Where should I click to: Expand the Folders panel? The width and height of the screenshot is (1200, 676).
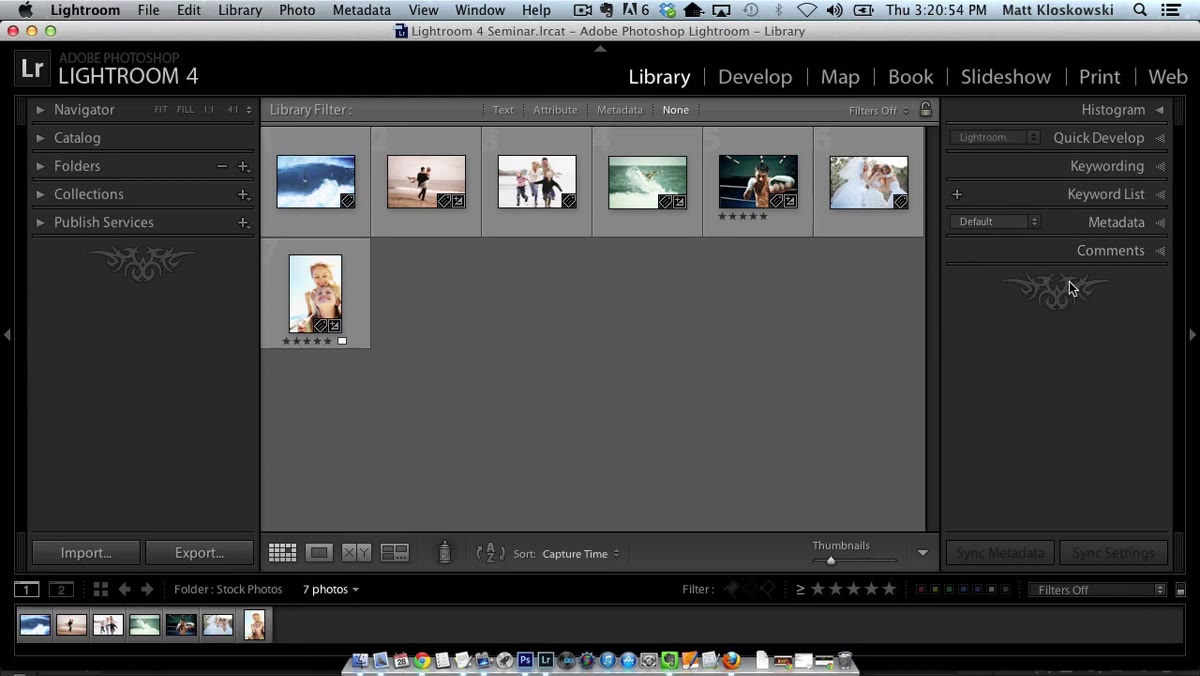pyautogui.click(x=40, y=166)
